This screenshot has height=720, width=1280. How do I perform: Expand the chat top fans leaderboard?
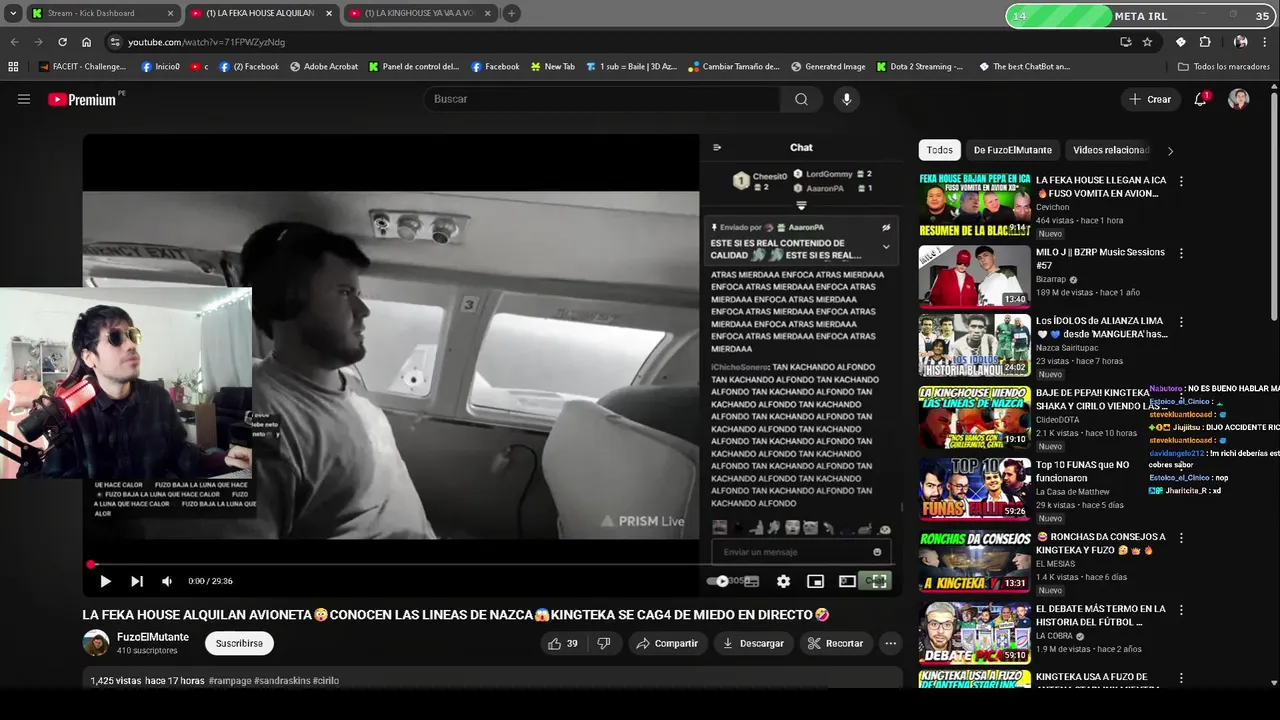click(801, 205)
